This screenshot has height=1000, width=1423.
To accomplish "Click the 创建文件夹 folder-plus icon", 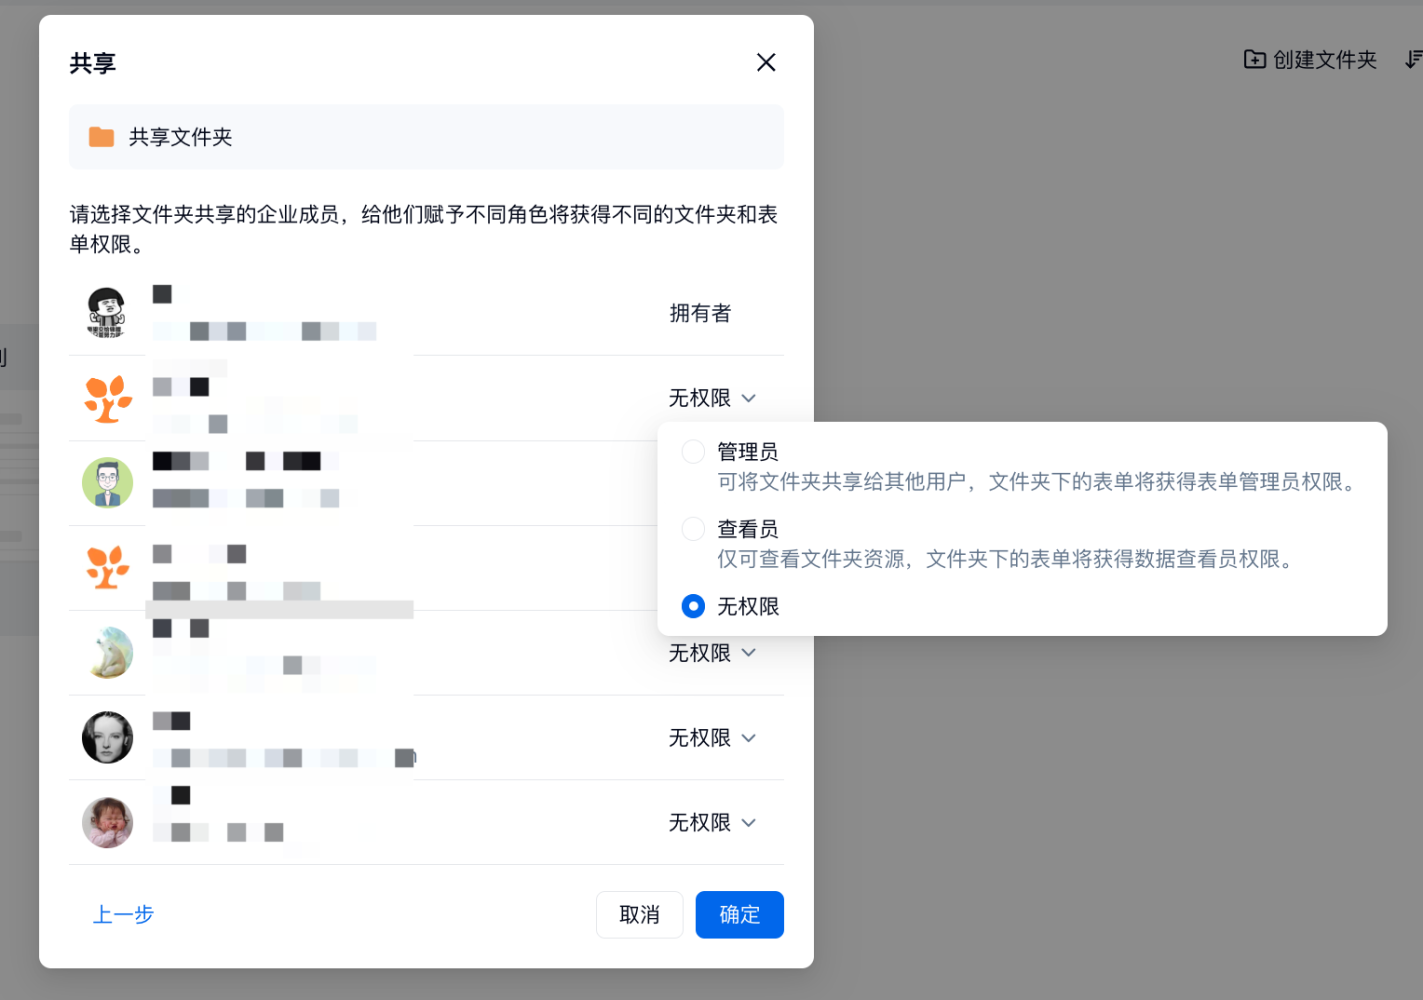I will pos(1254,60).
